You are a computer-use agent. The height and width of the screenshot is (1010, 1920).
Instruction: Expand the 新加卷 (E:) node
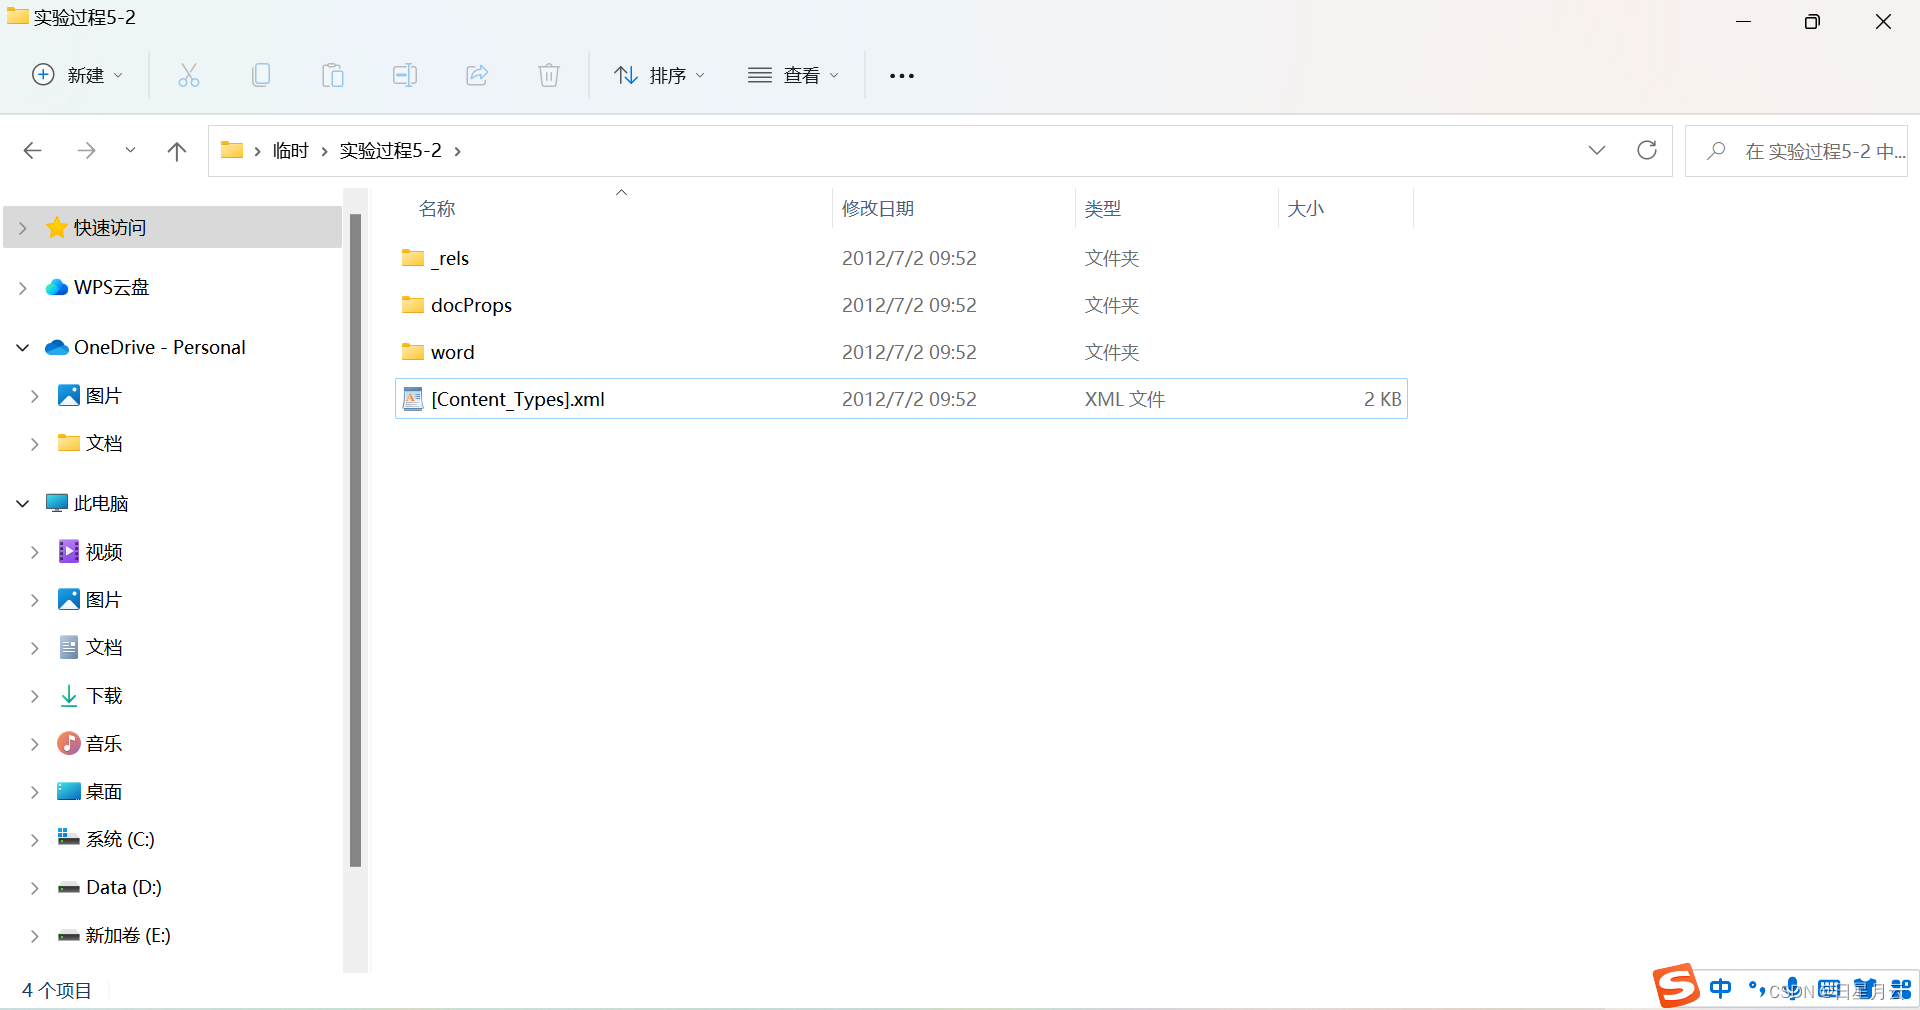pos(35,936)
